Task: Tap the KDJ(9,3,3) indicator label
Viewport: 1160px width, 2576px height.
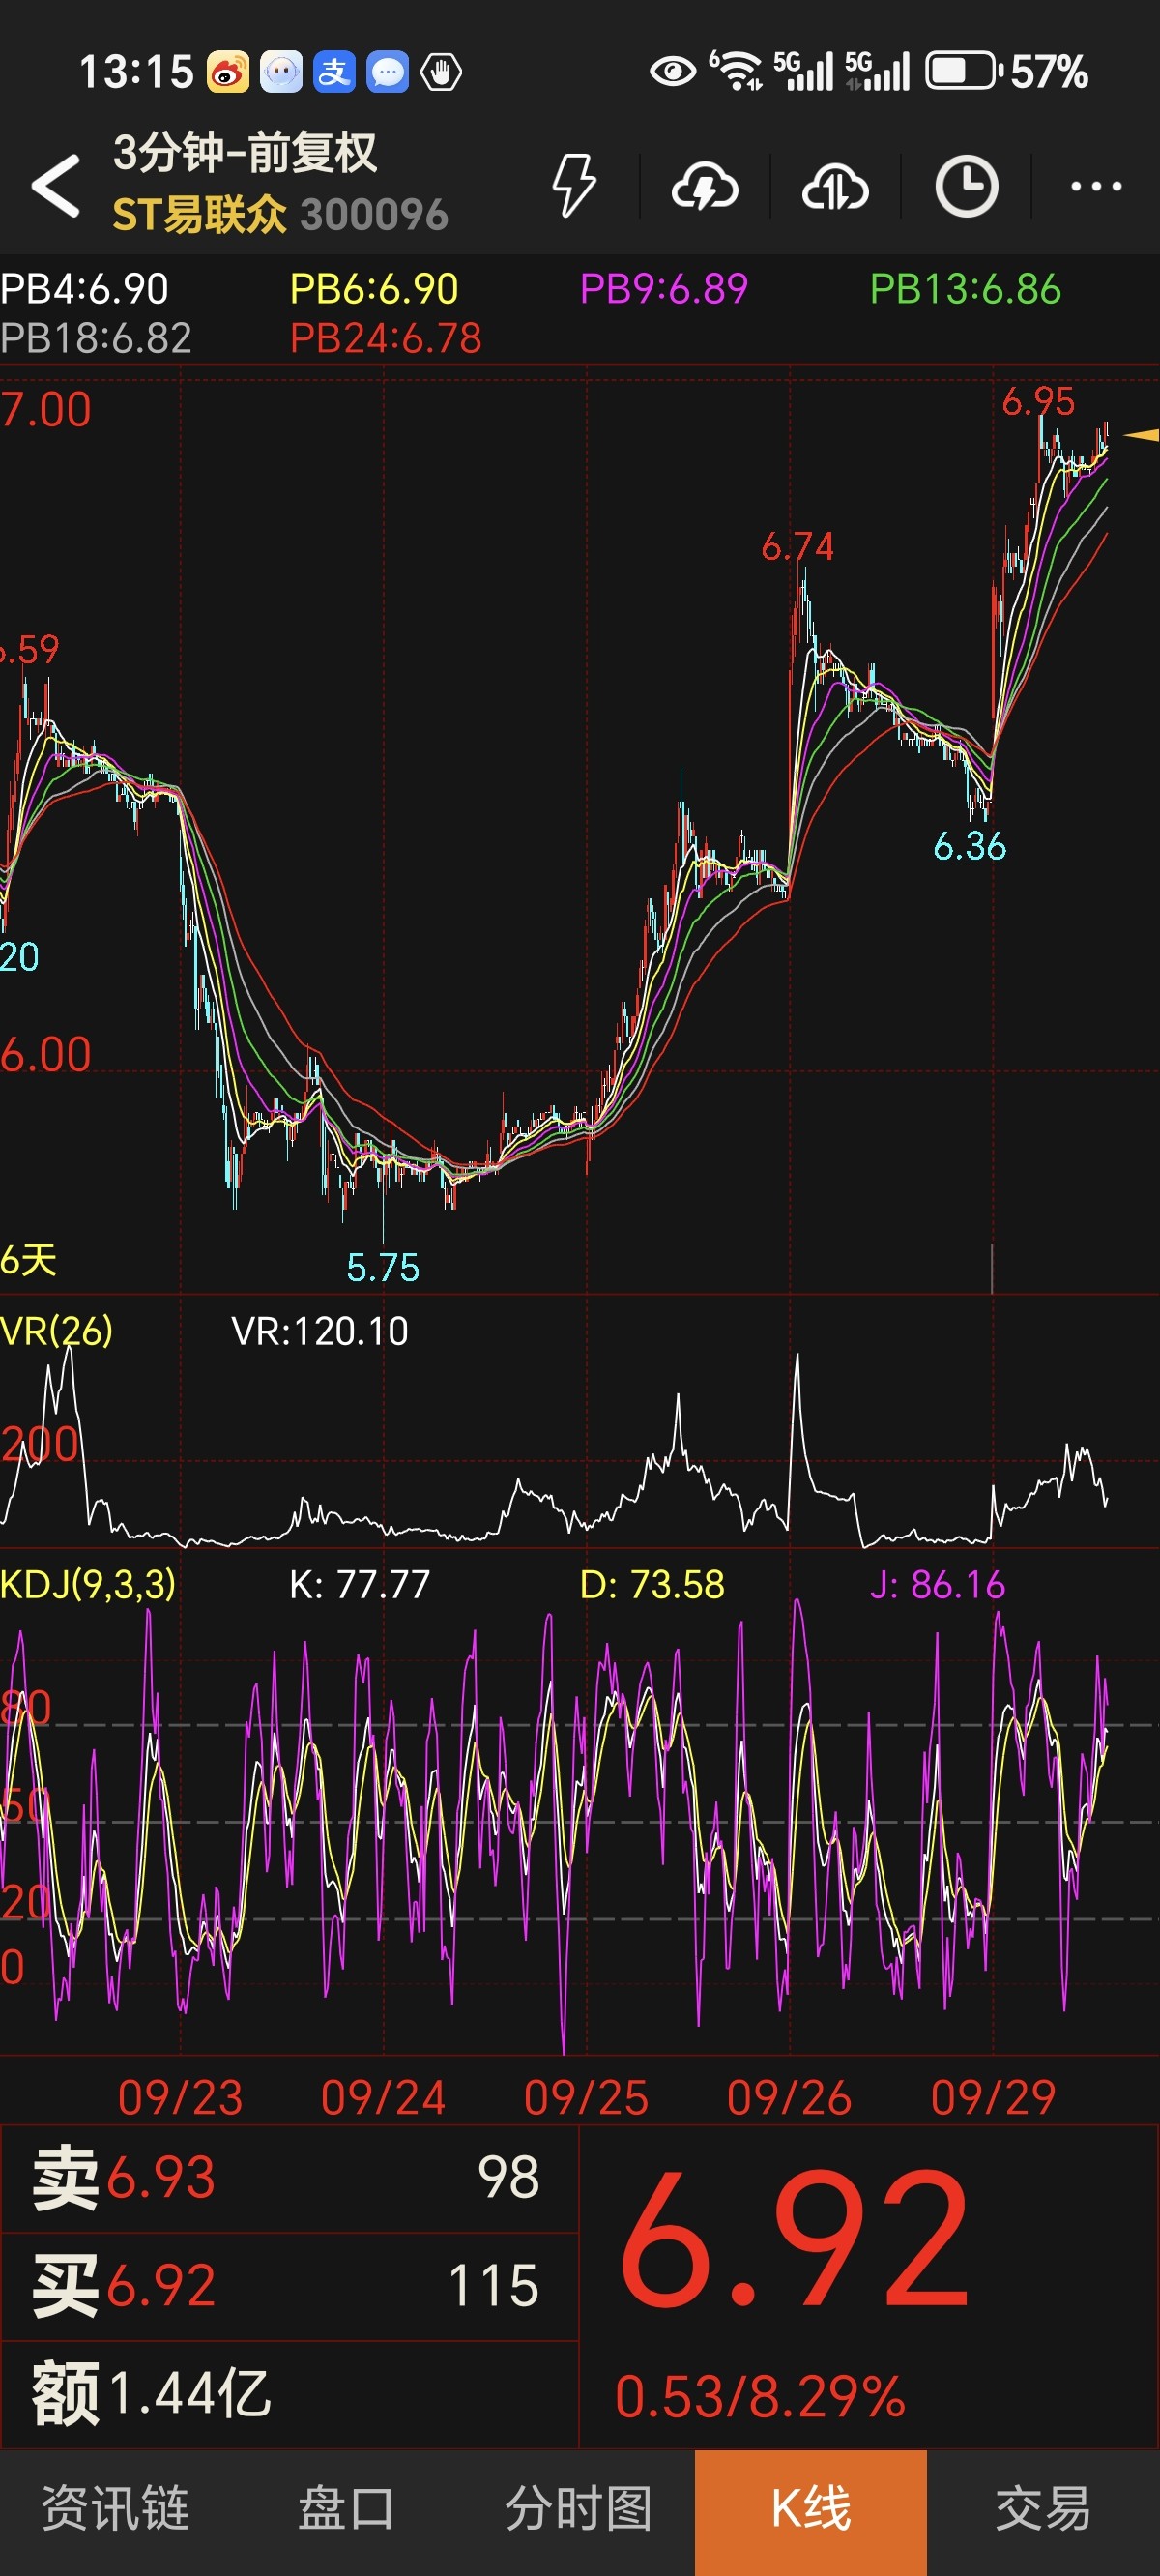Action: point(88,1584)
